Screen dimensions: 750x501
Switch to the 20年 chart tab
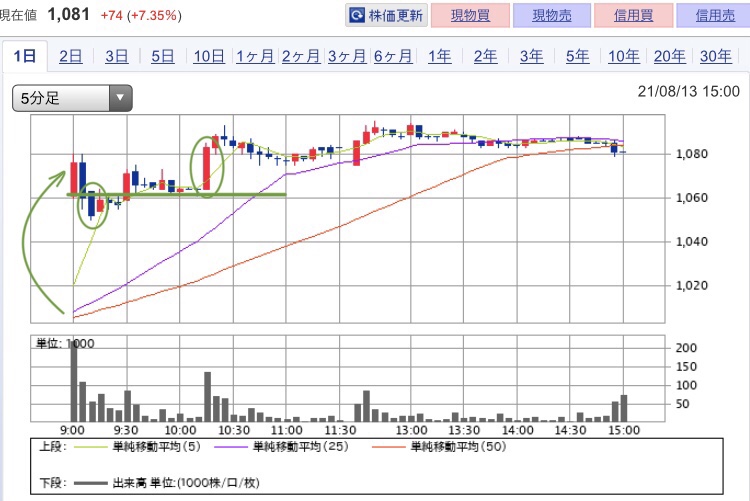tap(670, 56)
